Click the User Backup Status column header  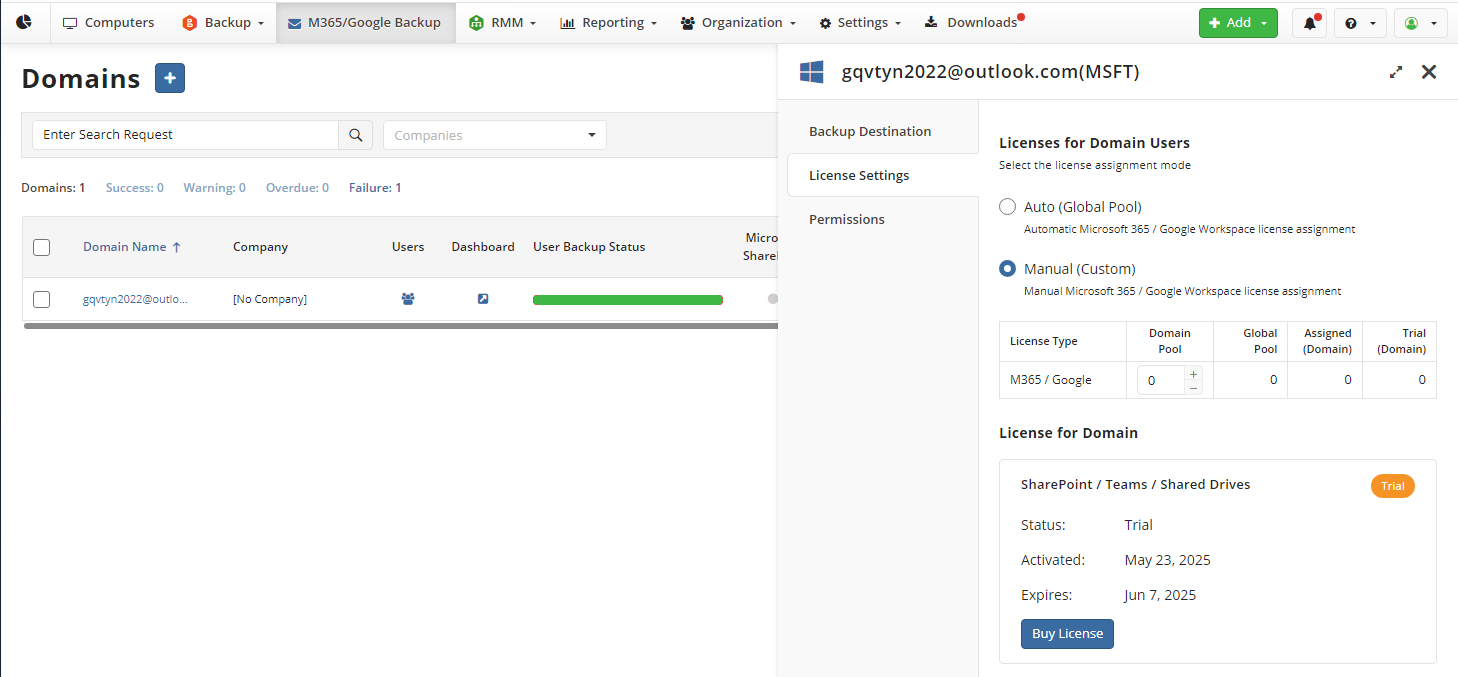[x=589, y=247]
